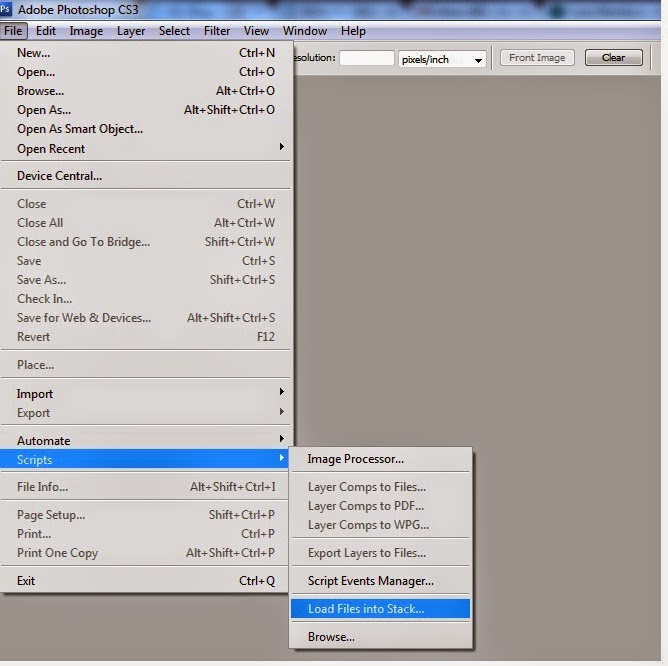This screenshot has height=666, width=668.
Task: Choose Exit from File menu
Action: pos(146,581)
